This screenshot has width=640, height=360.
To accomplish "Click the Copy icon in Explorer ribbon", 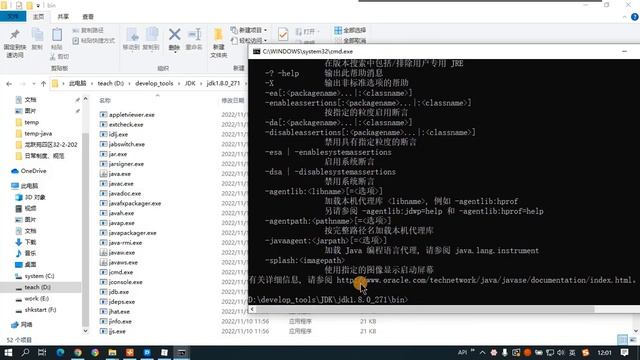I will (x=37, y=39).
